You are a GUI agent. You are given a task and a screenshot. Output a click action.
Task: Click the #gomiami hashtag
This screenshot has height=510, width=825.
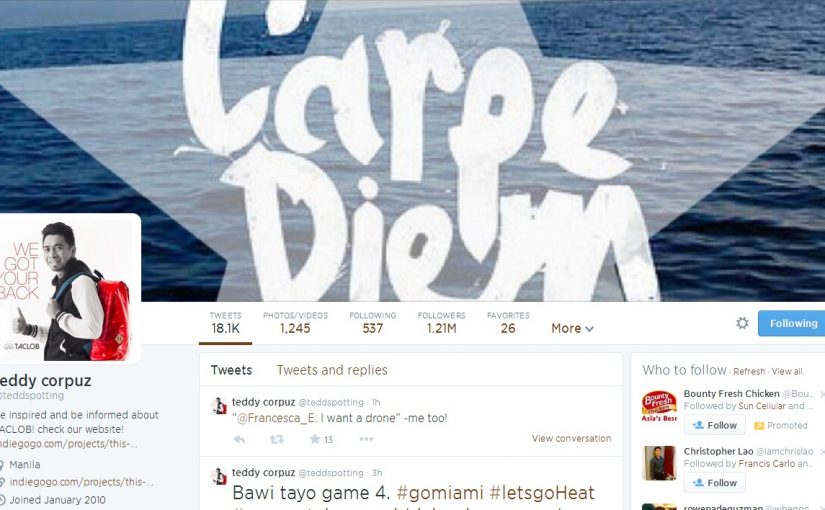440,493
